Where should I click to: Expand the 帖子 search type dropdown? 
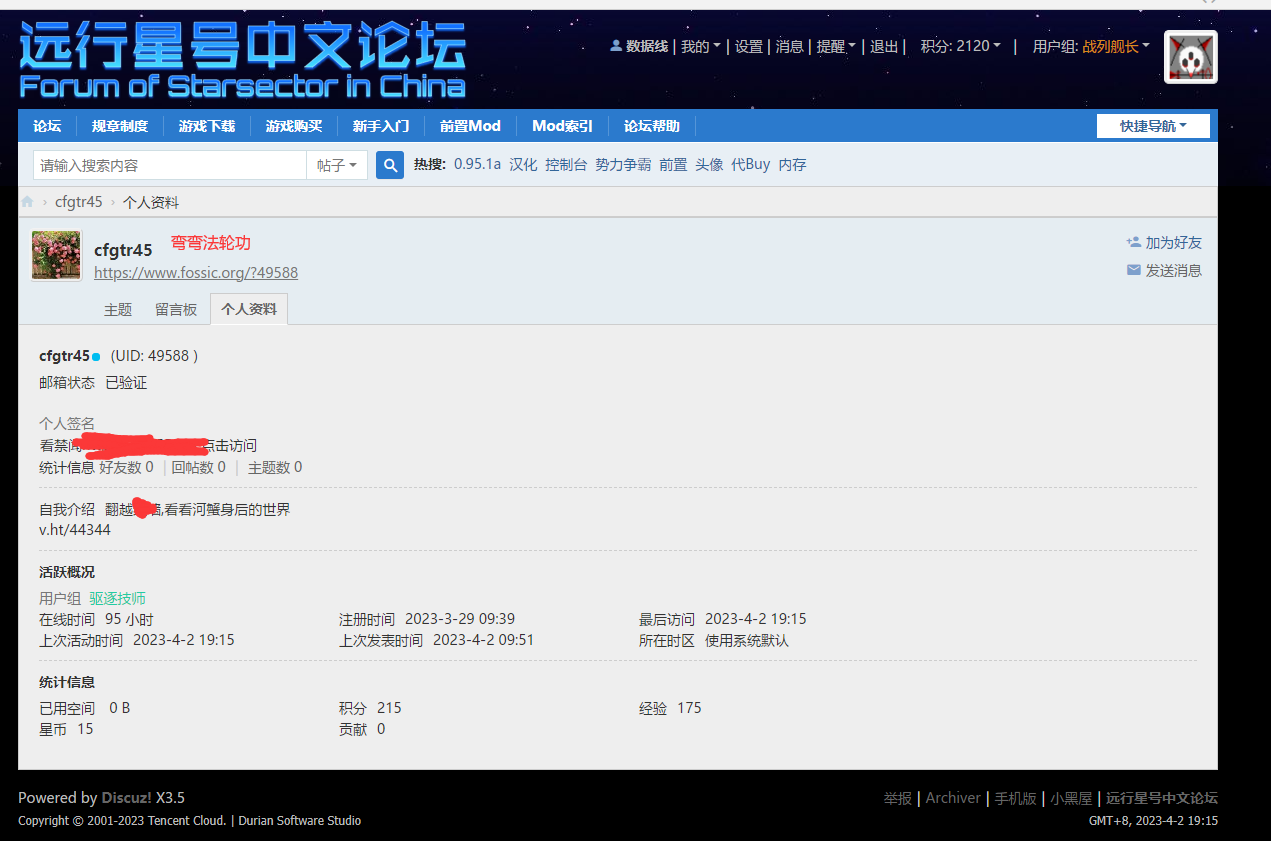point(337,165)
